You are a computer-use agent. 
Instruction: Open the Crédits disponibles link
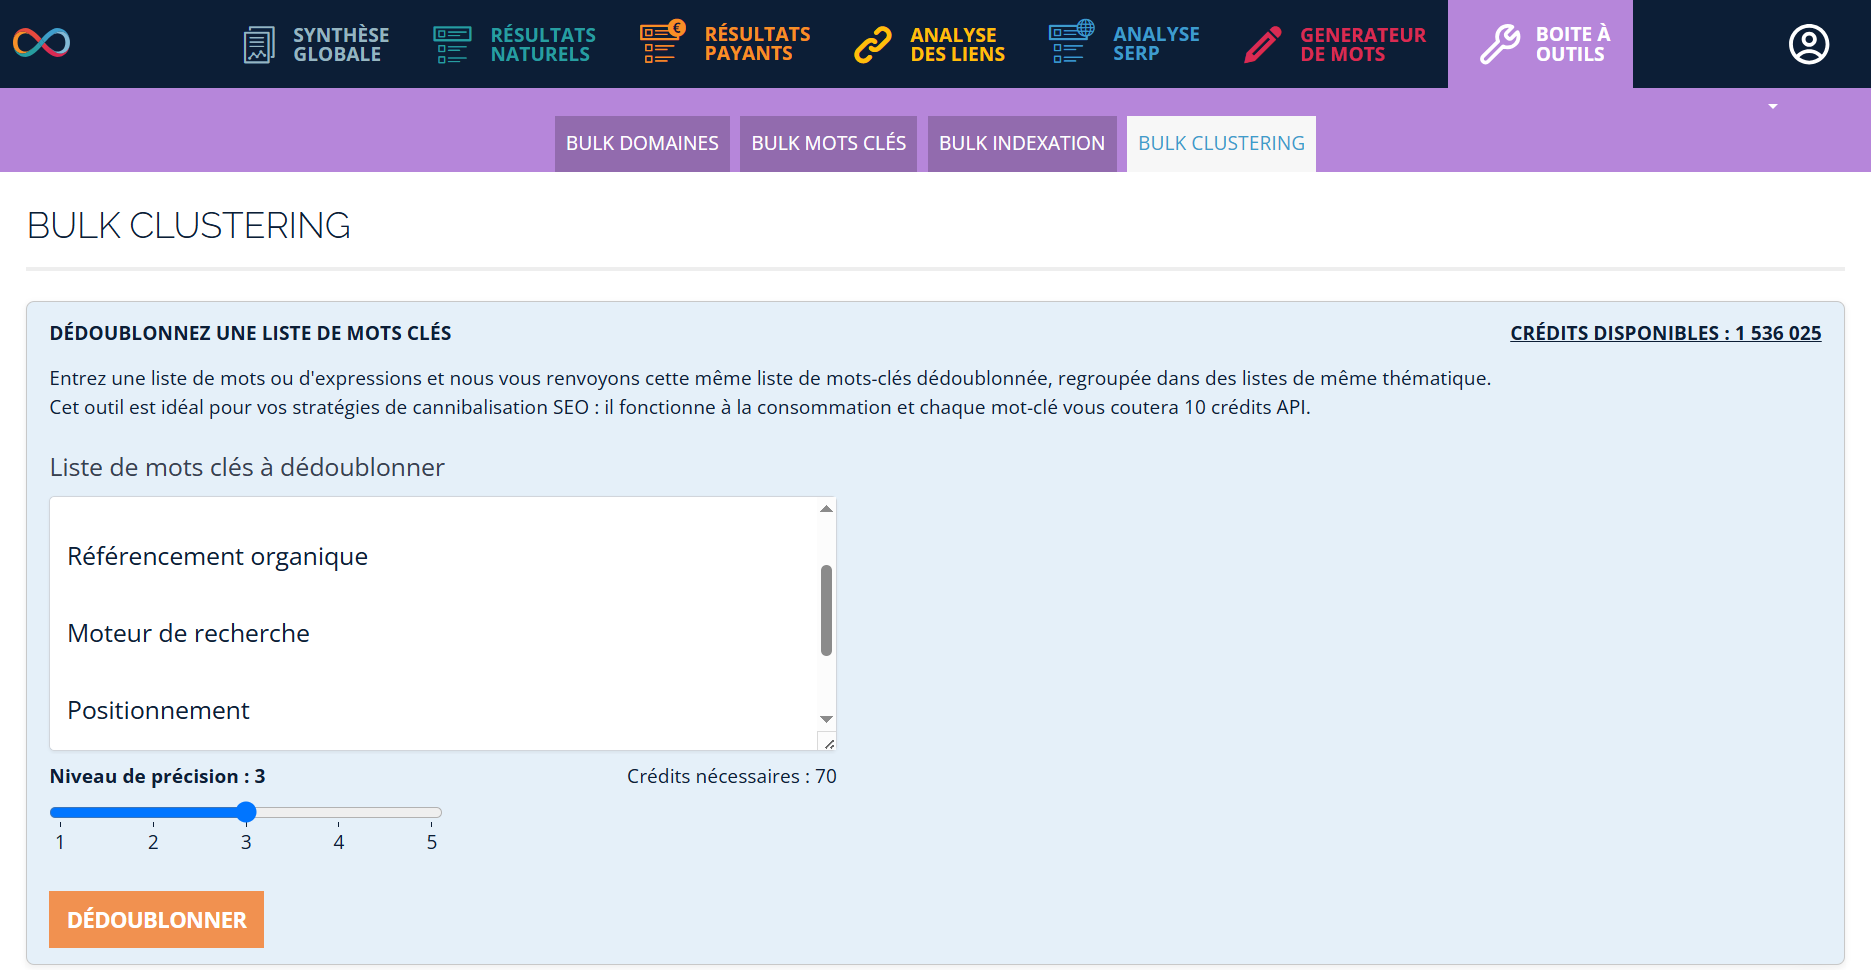pos(1665,333)
